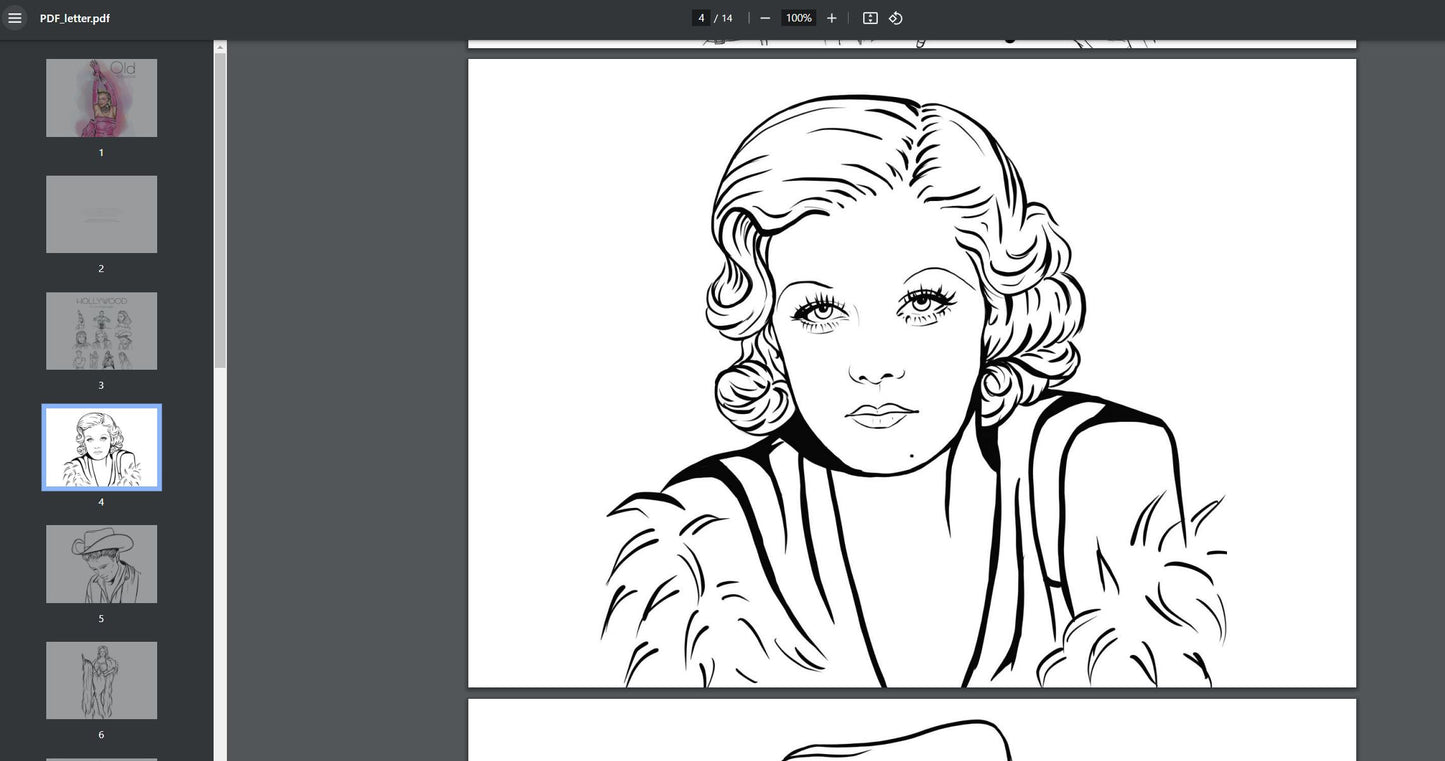Viewport: 1445px width, 761px height.
Task: Click the zoom out minus icon
Action: click(765, 18)
